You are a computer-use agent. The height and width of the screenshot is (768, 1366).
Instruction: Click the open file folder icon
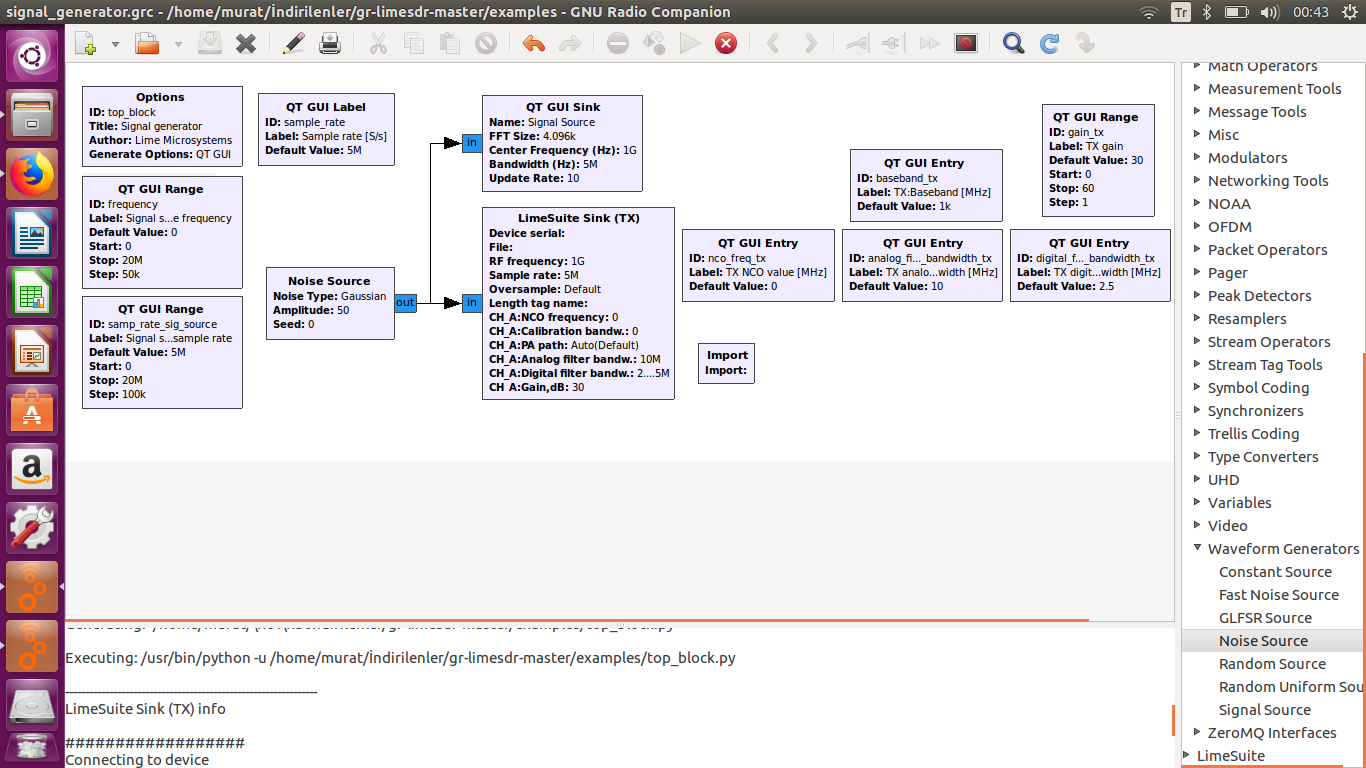click(147, 44)
